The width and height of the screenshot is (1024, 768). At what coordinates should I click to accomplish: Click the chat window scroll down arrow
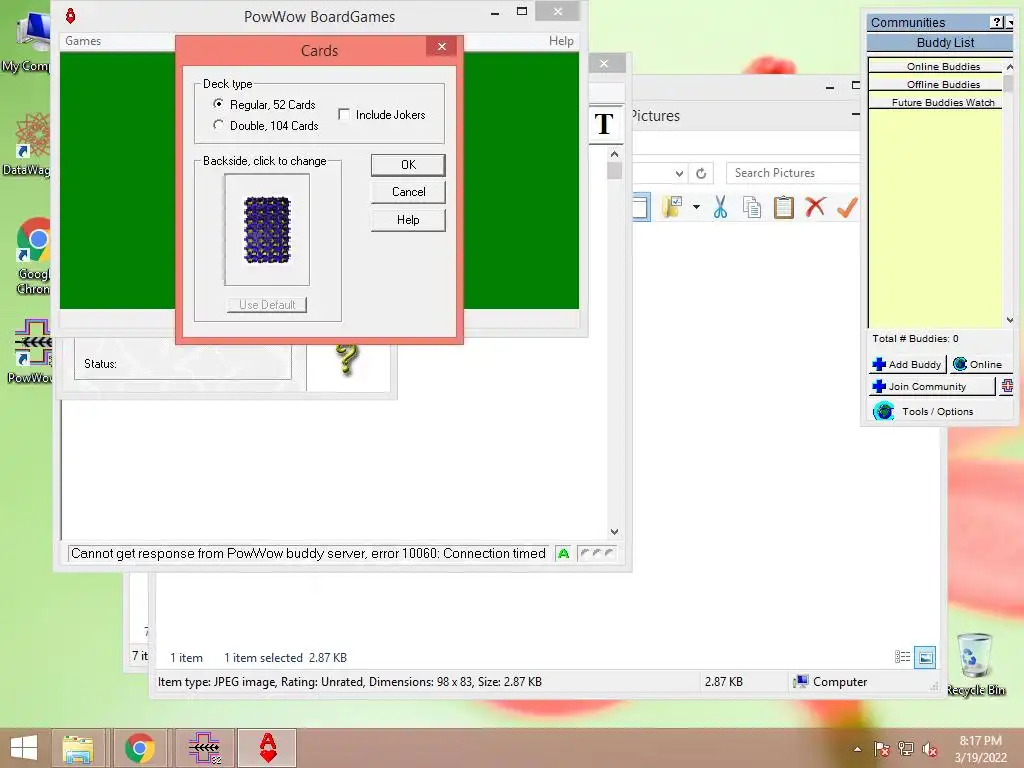(x=614, y=531)
